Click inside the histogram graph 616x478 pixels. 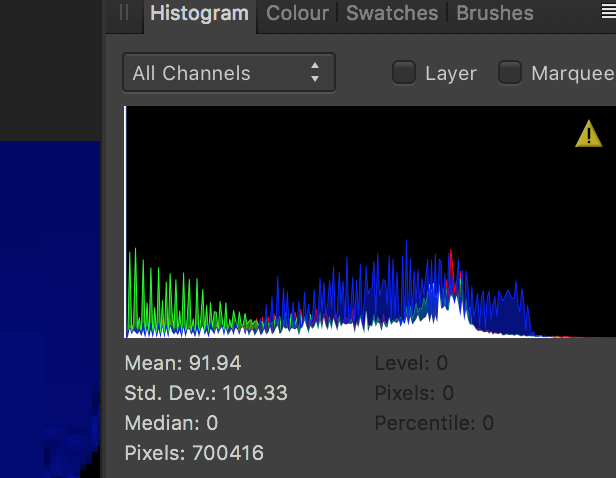(370, 222)
